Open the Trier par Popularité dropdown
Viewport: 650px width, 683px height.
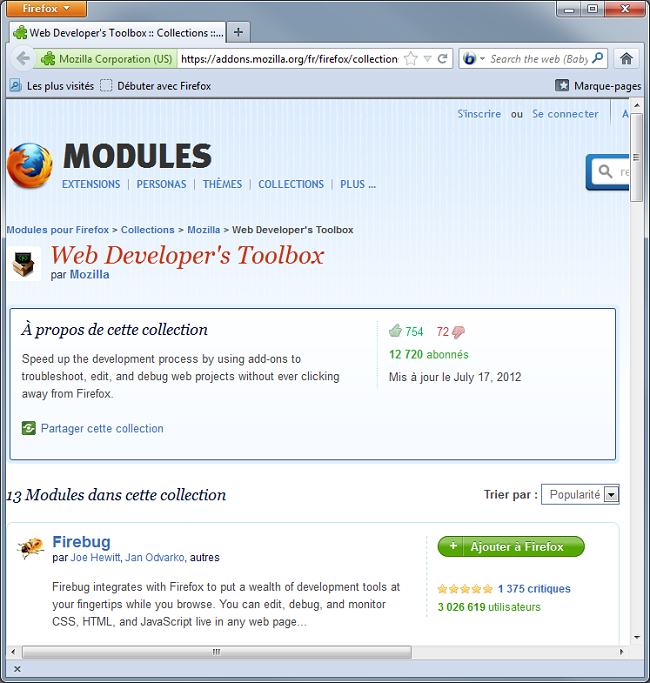[580, 494]
